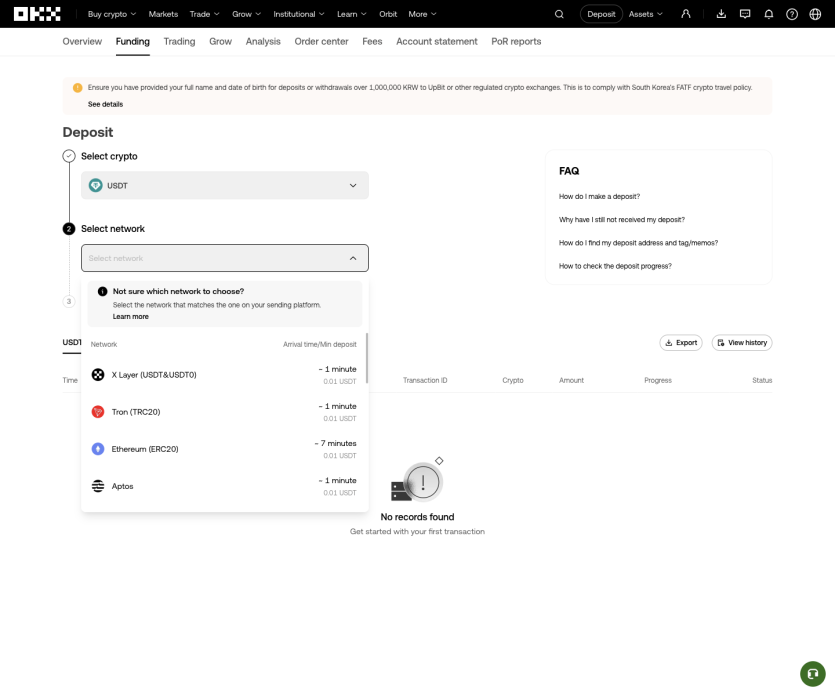Click the download app icon
This screenshot has height=696, width=835.
pyautogui.click(x=721, y=14)
